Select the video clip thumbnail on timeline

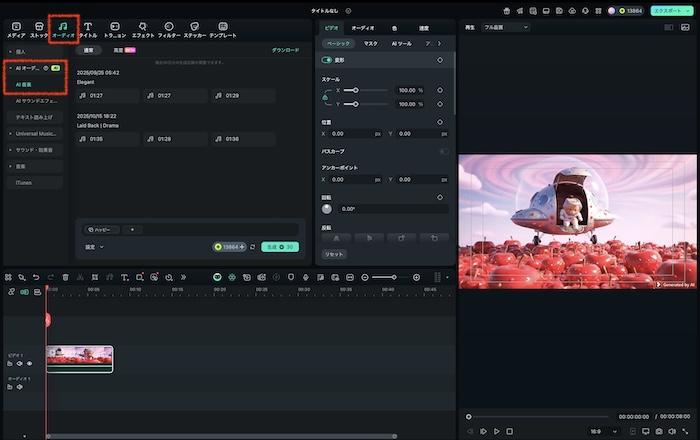[x=79, y=357]
